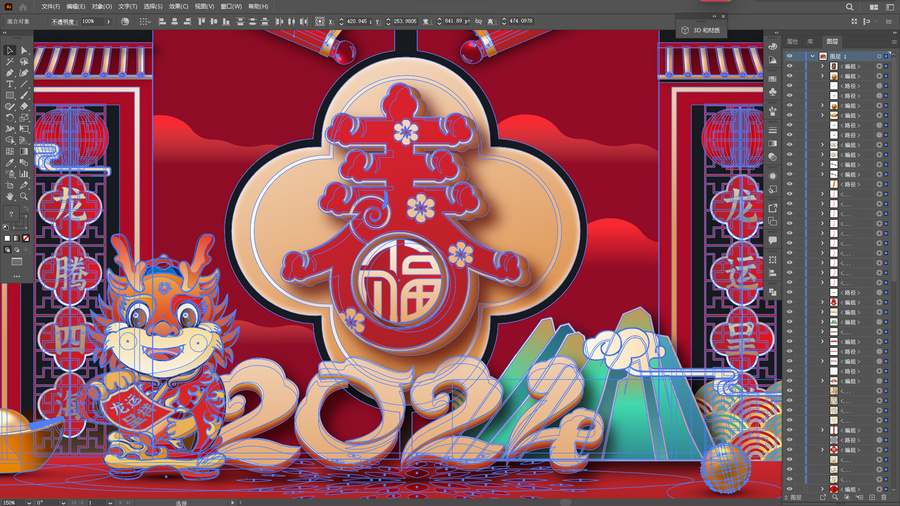Open the Layers panel hamburger menu
900x506 pixels.
coord(894,42)
